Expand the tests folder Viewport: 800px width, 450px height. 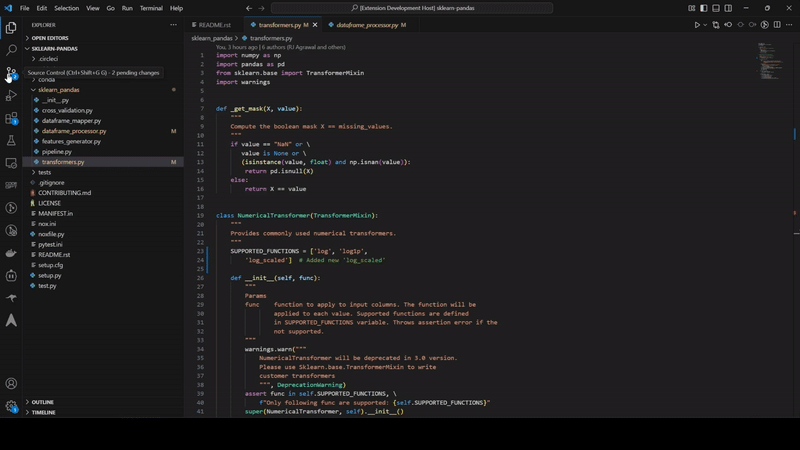click(x=45, y=172)
